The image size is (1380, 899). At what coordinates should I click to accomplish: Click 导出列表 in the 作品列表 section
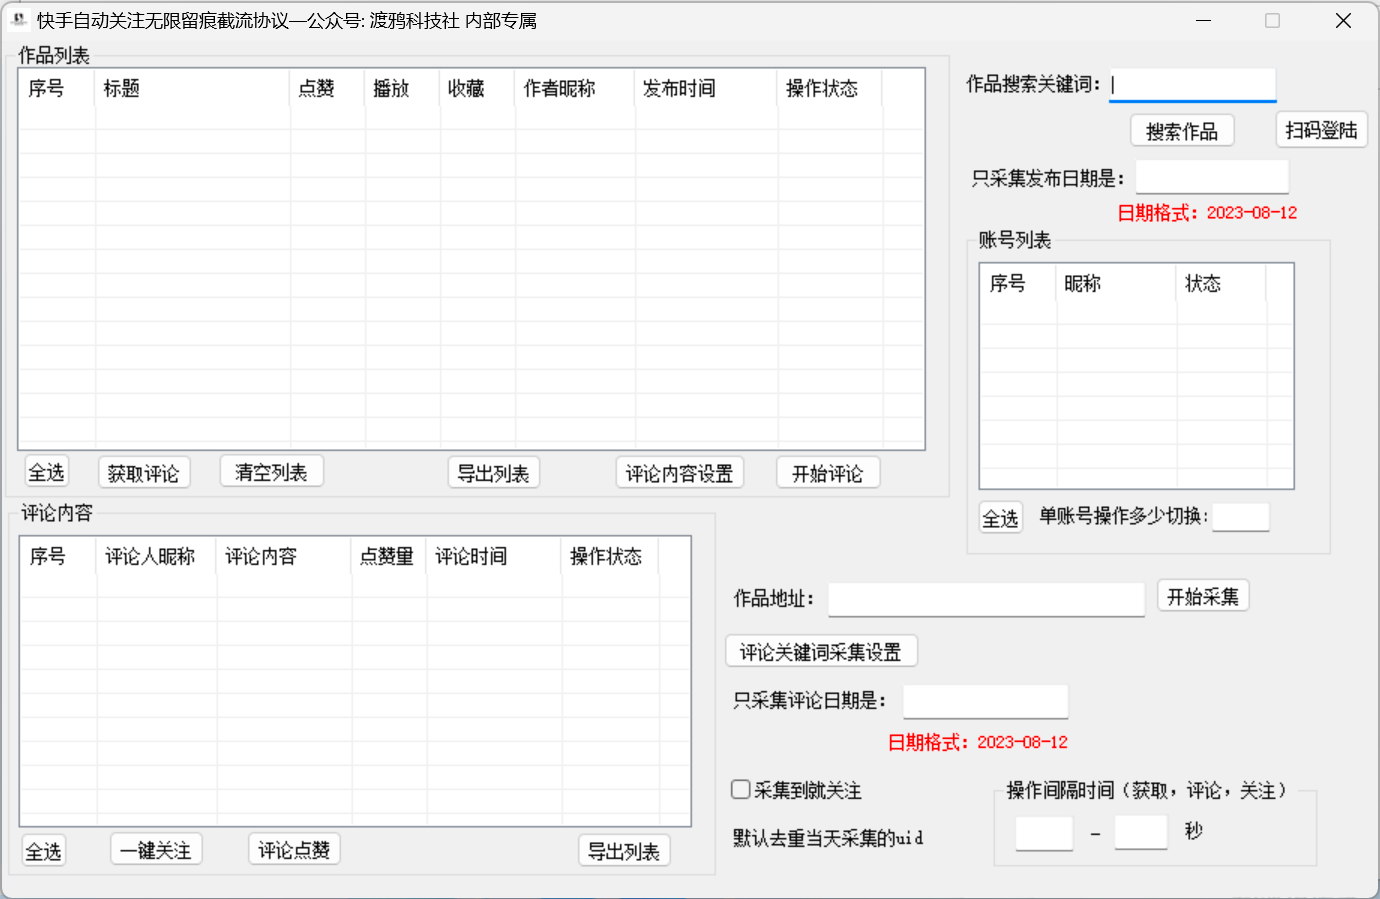[494, 472]
